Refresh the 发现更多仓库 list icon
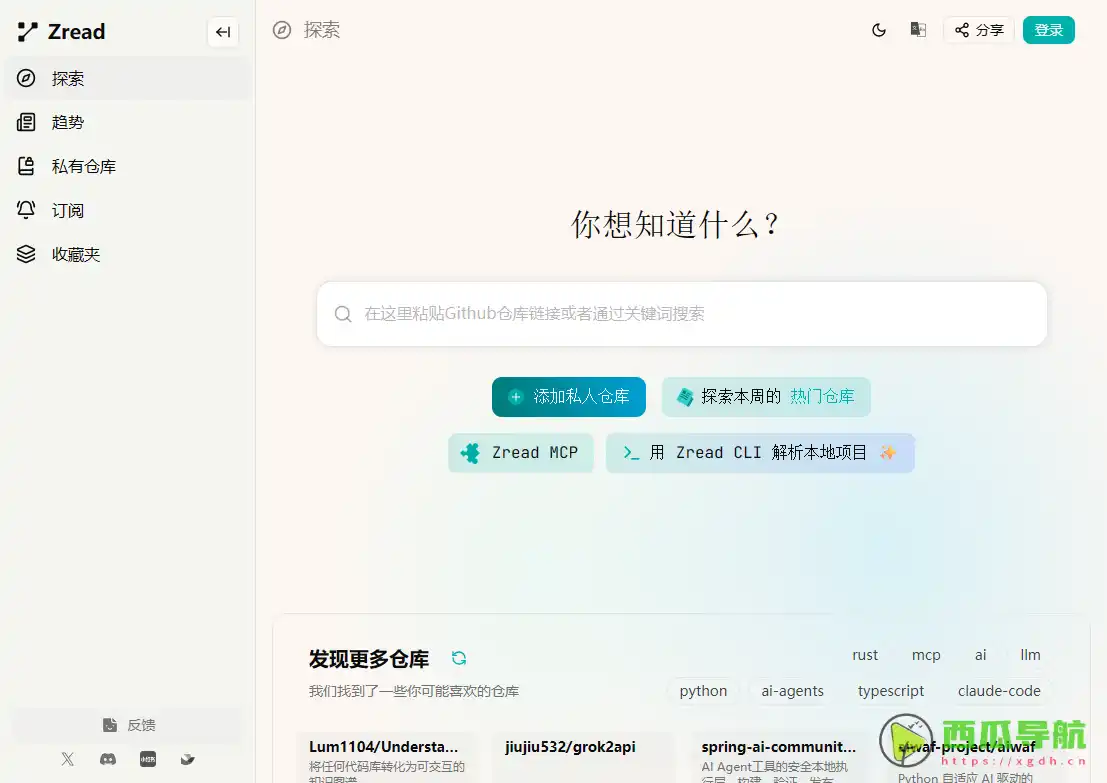Image resolution: width=1107 pixels, height=783 pixels. (x=459, y=658)
